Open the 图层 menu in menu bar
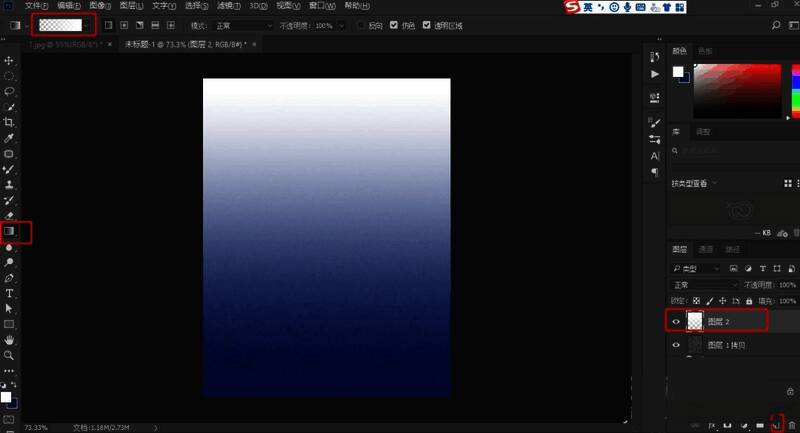 (x=128, y=6)
